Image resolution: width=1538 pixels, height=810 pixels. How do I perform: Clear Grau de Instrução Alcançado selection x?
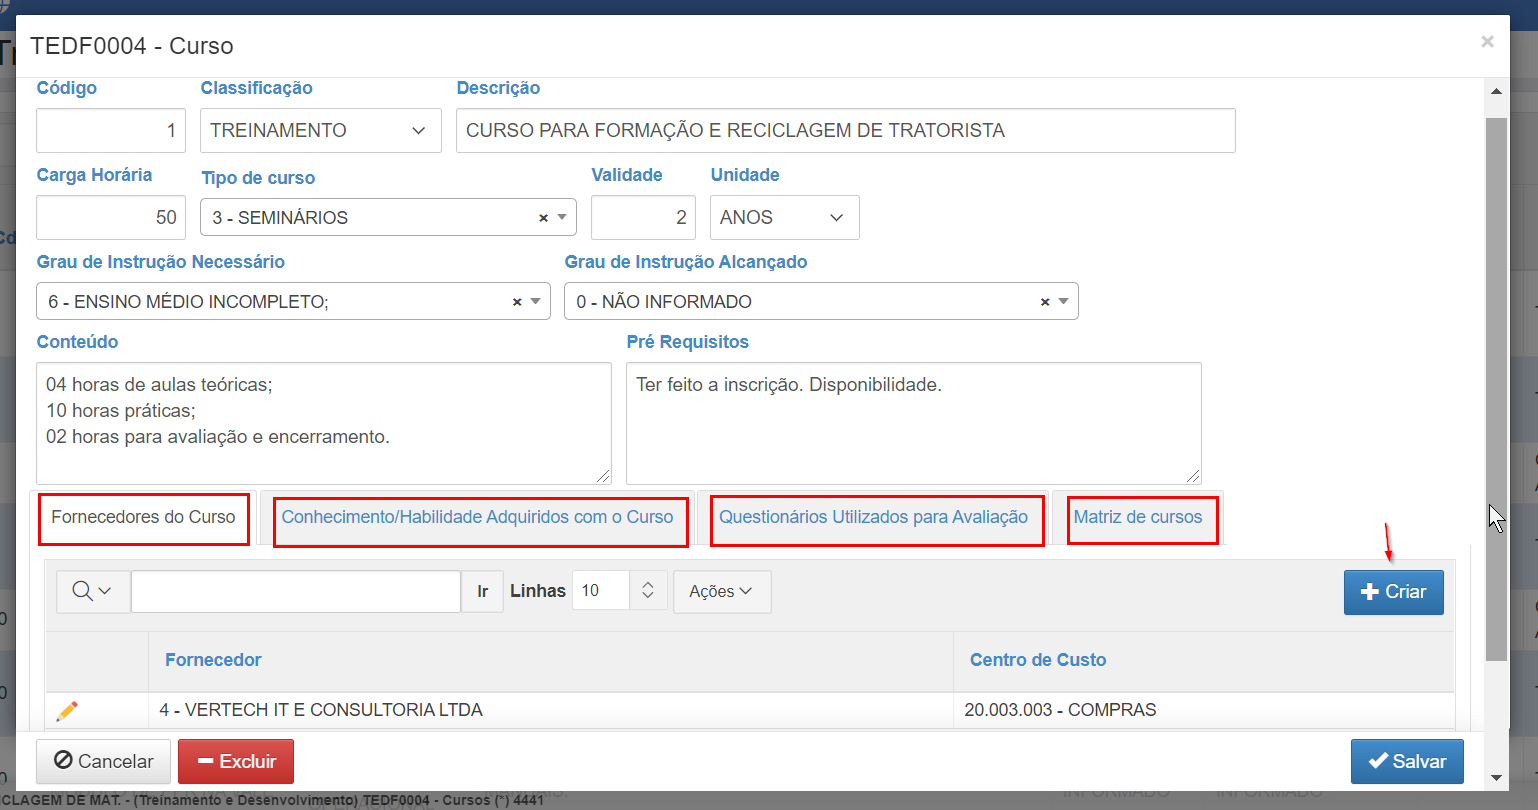pyautogui.click(x=1045, y=302)
